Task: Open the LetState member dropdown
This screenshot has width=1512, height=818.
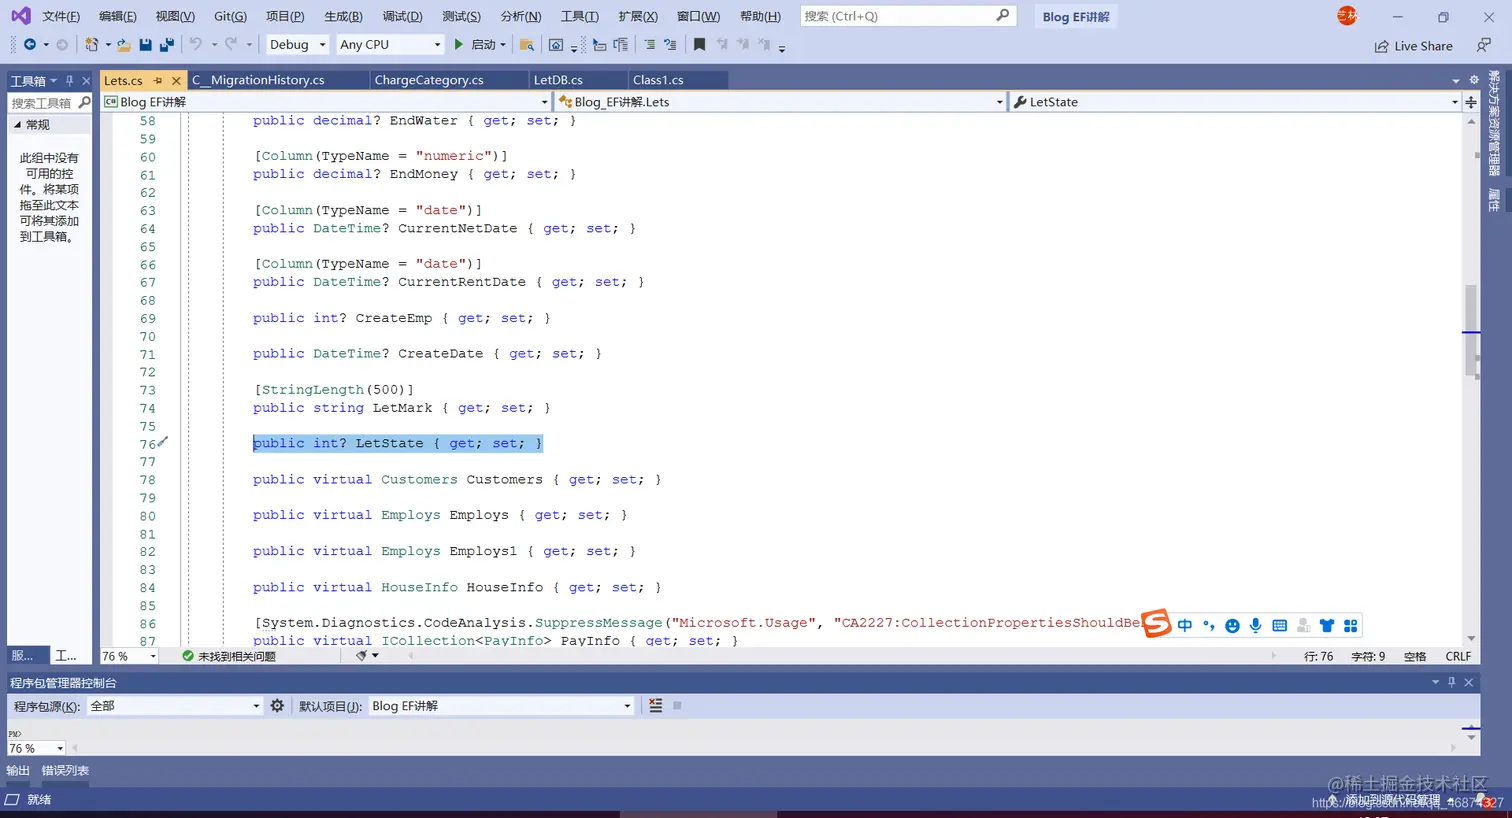Action: pos(1236,102)
